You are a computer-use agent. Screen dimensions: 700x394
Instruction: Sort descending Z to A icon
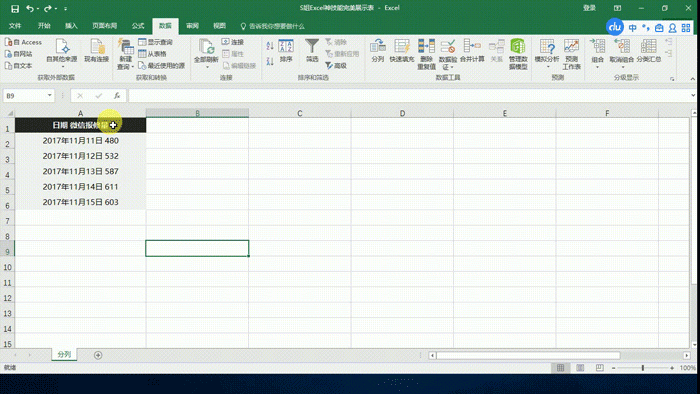270,61
